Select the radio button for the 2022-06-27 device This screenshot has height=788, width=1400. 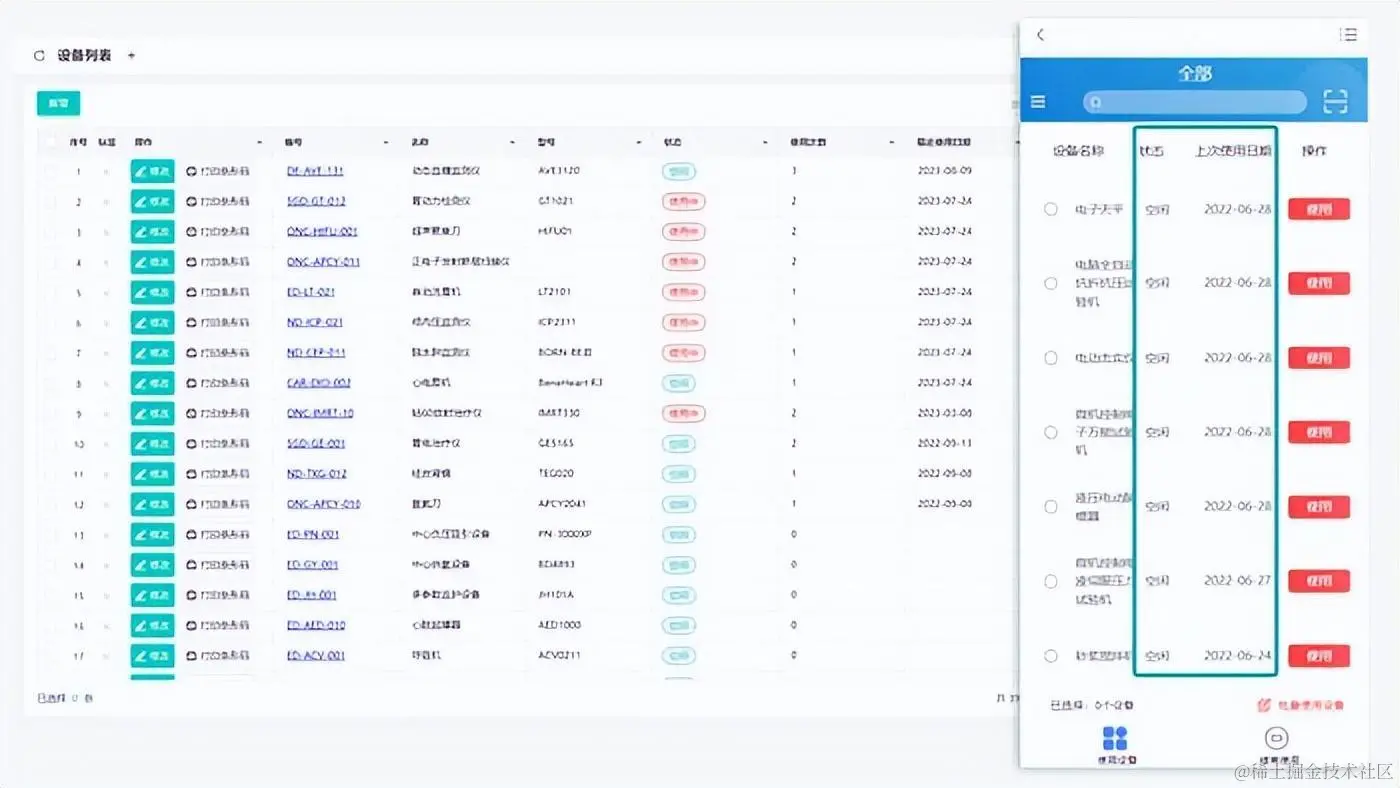pos(1051,581)
